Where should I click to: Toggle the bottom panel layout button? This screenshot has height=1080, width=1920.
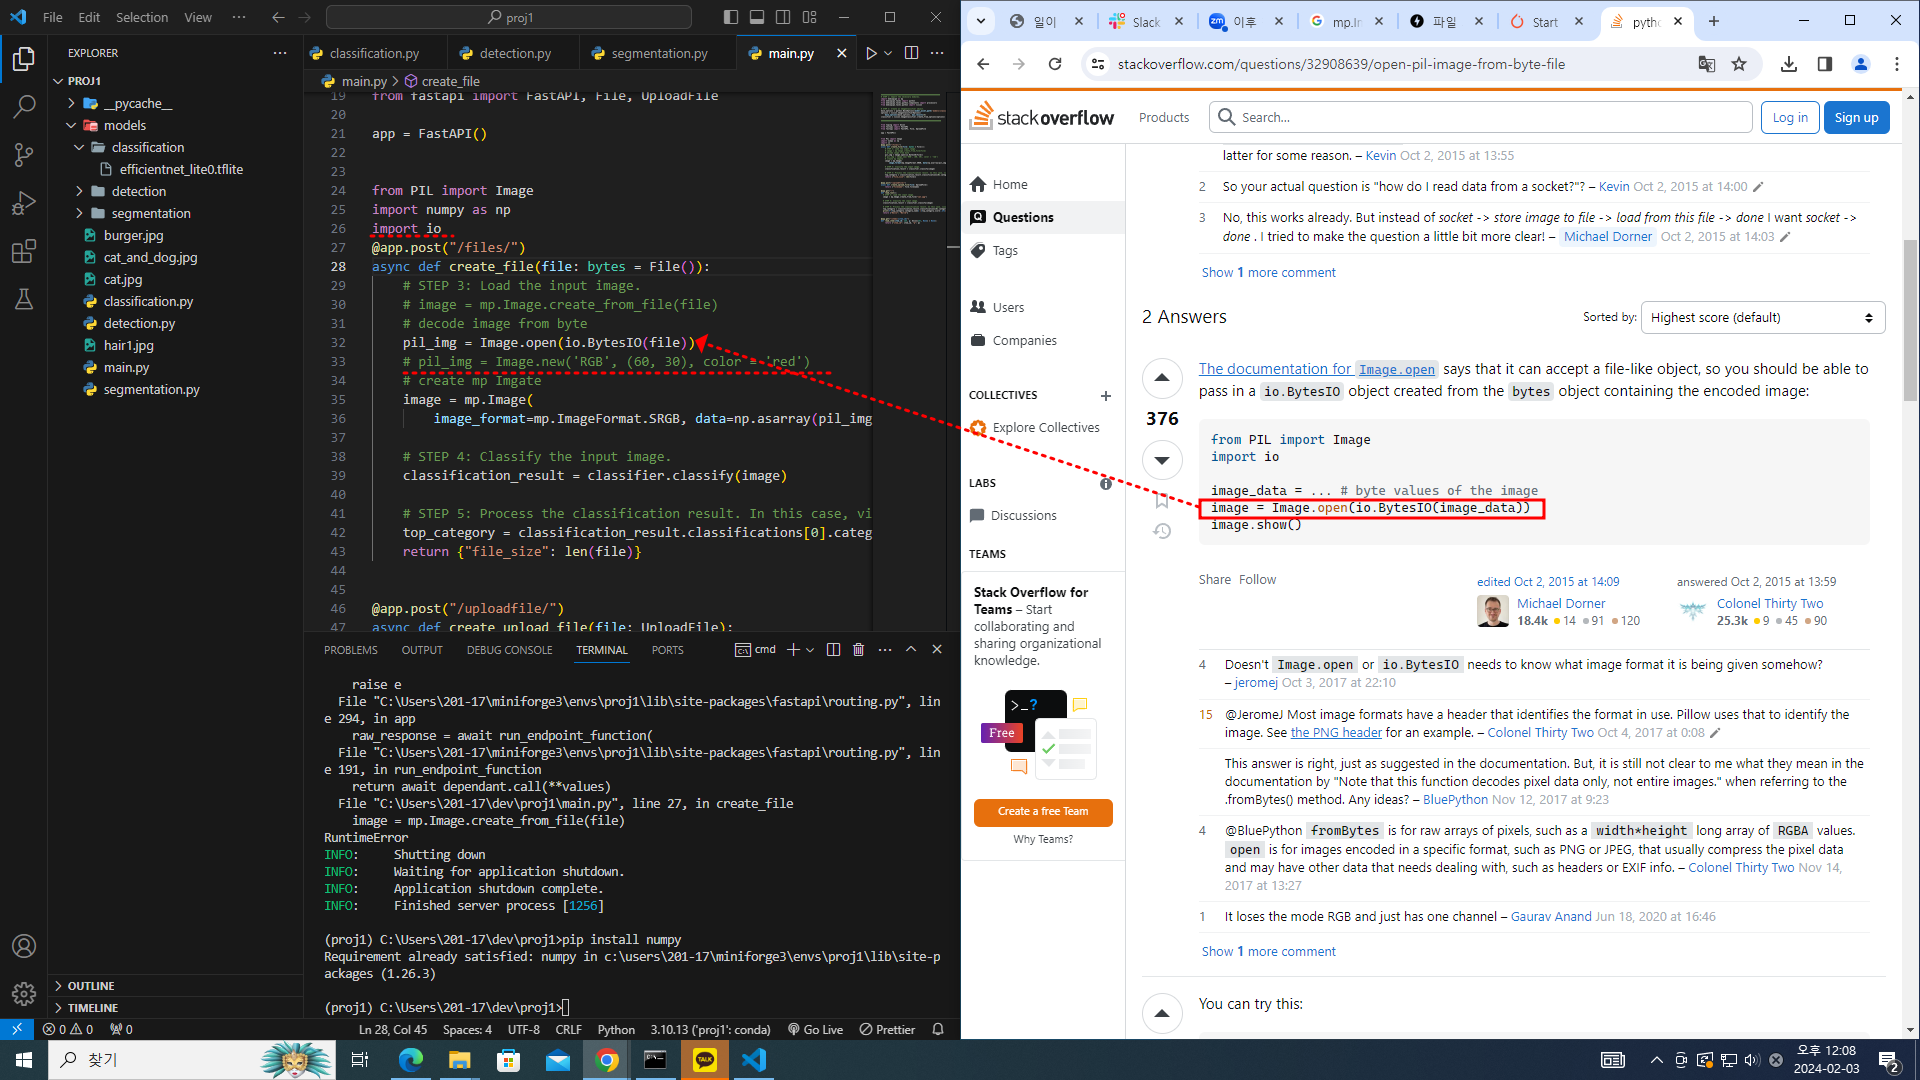tap(757, 17)
